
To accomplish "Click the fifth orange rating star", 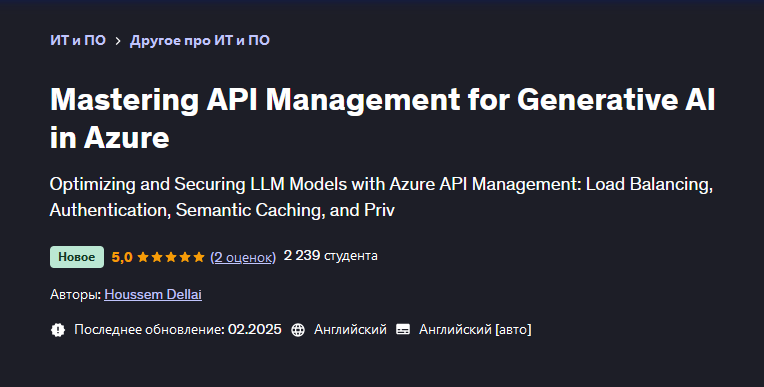I will click(199, 257).
